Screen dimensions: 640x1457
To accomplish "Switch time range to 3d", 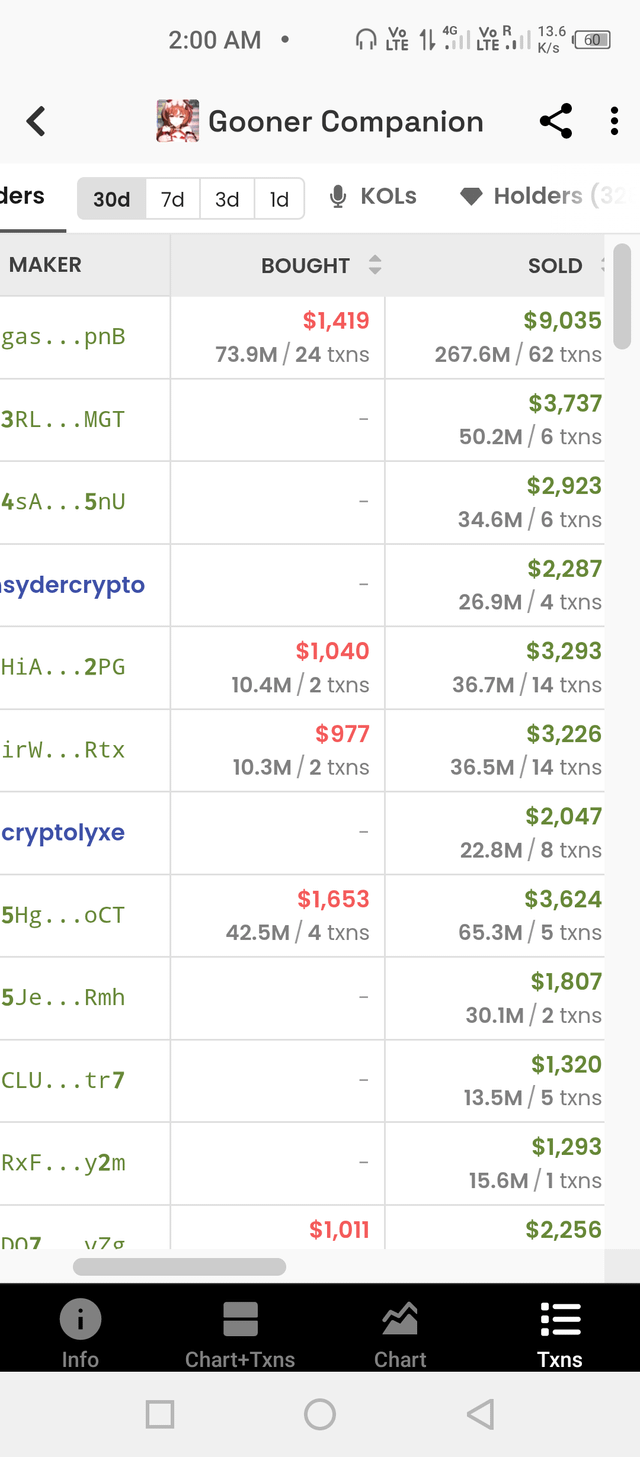I will [227, 199].
